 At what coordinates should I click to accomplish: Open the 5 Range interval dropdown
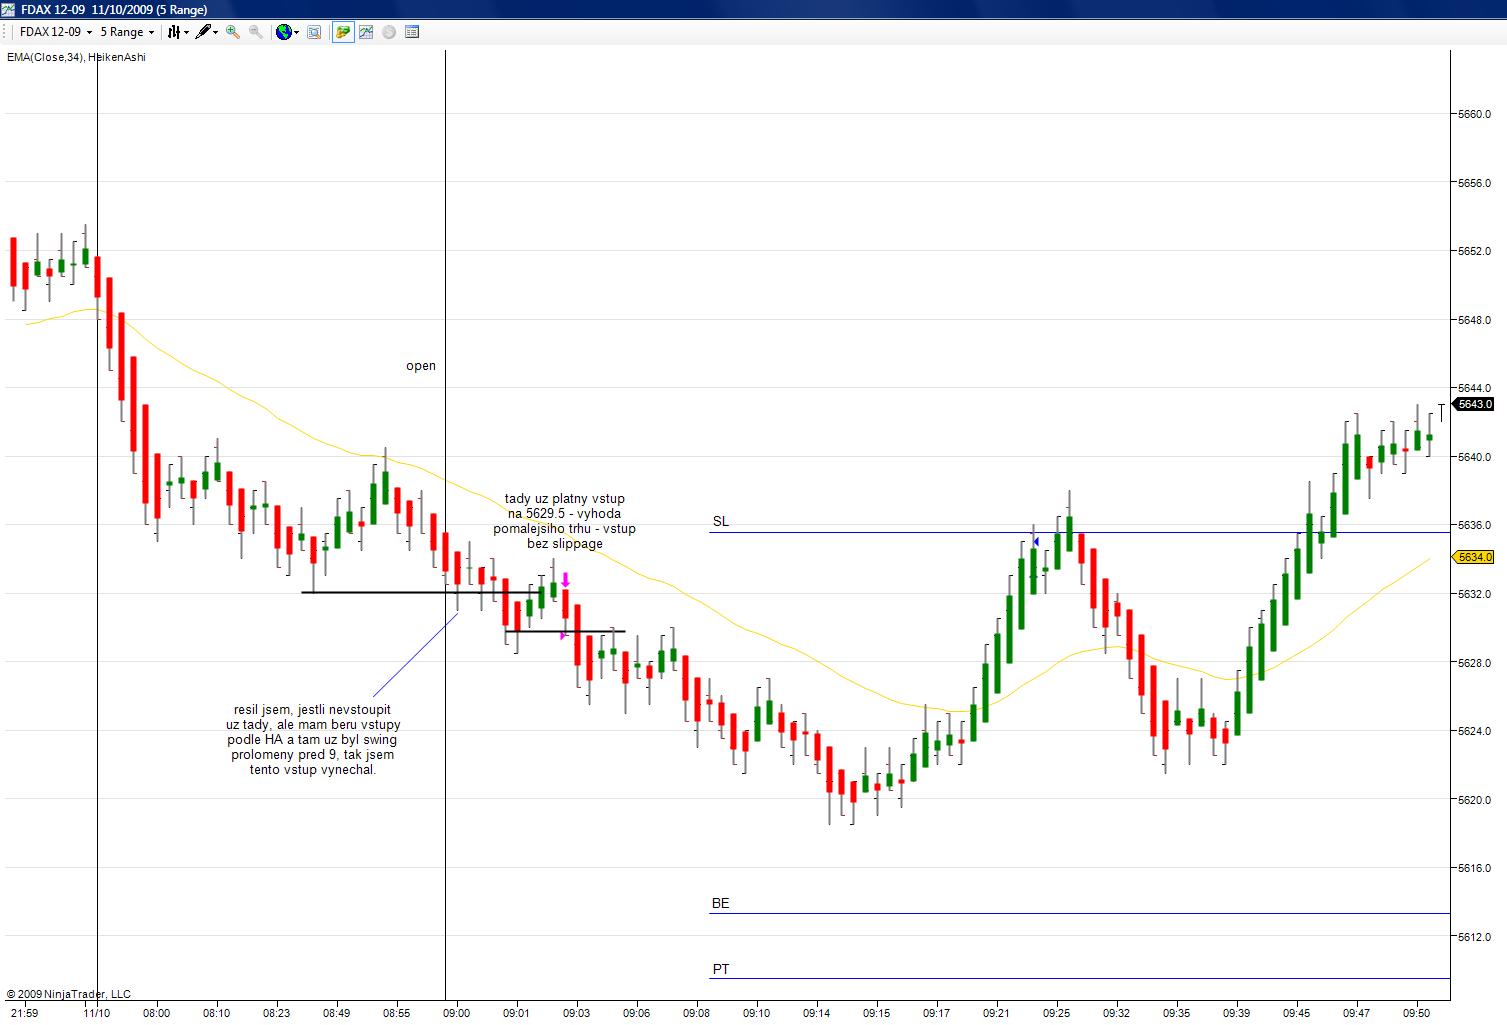pos(127,32)
